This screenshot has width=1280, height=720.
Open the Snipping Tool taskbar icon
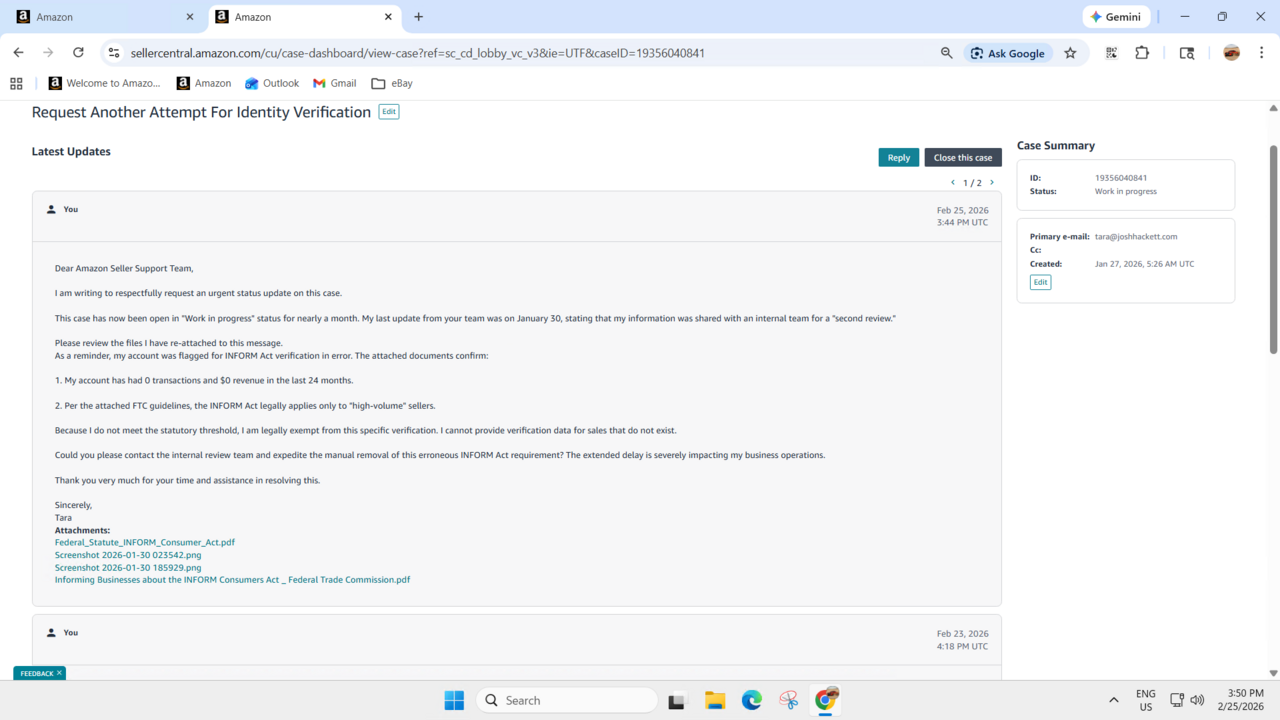point(789,700)
